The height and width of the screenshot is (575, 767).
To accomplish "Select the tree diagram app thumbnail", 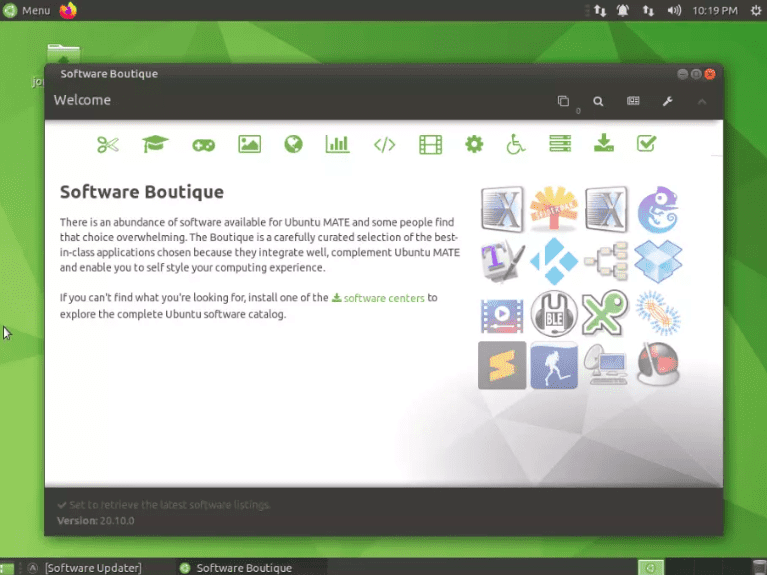I will tap(606, 261).
